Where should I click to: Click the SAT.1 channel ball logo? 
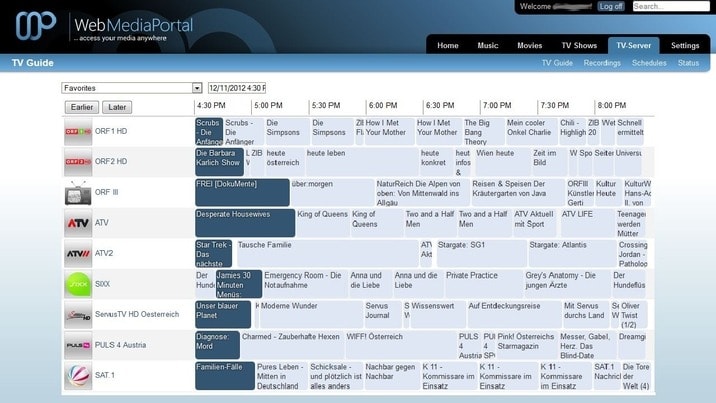tap(78, 376)
